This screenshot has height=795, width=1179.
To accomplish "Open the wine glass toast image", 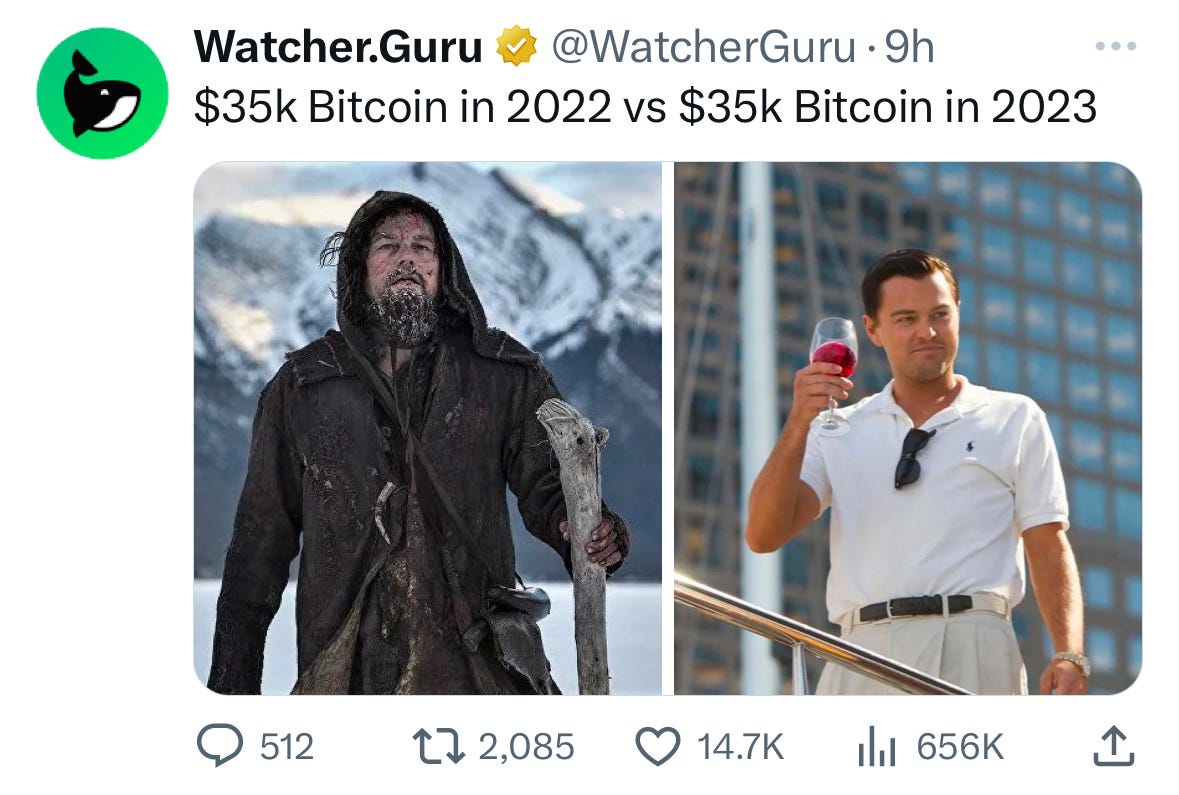I will pos(908,428).
